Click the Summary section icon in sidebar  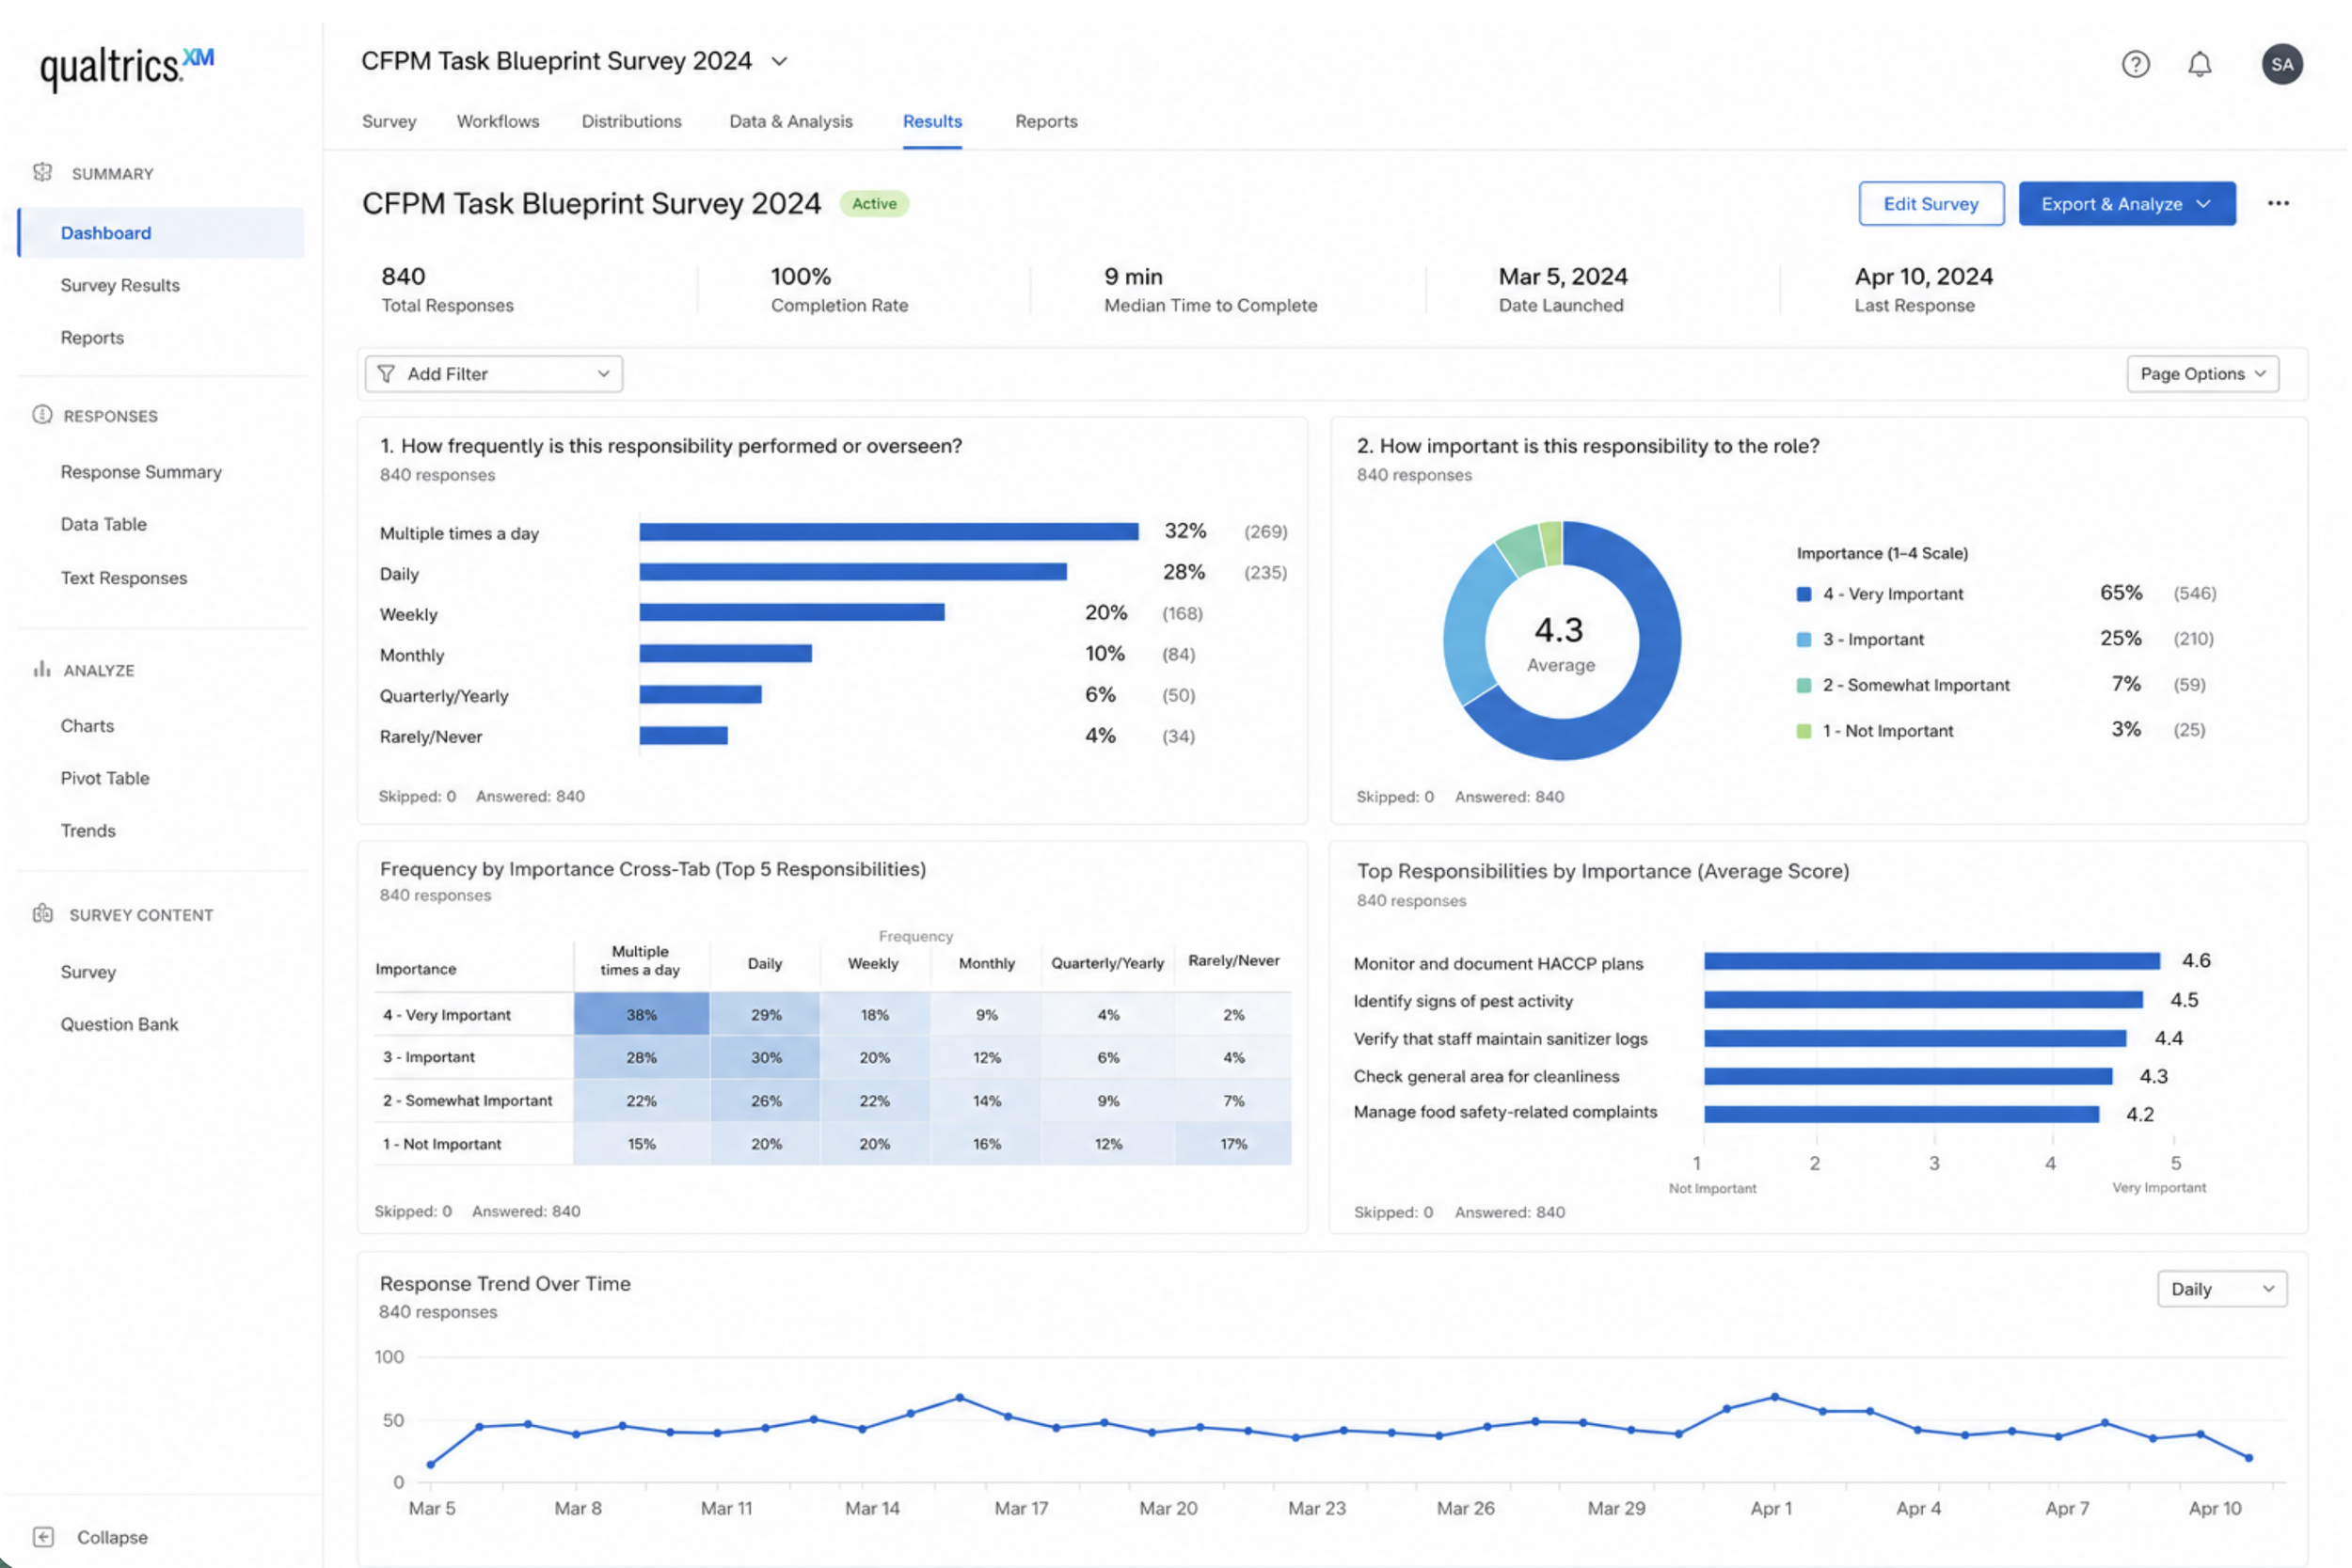tap(42, 172)
